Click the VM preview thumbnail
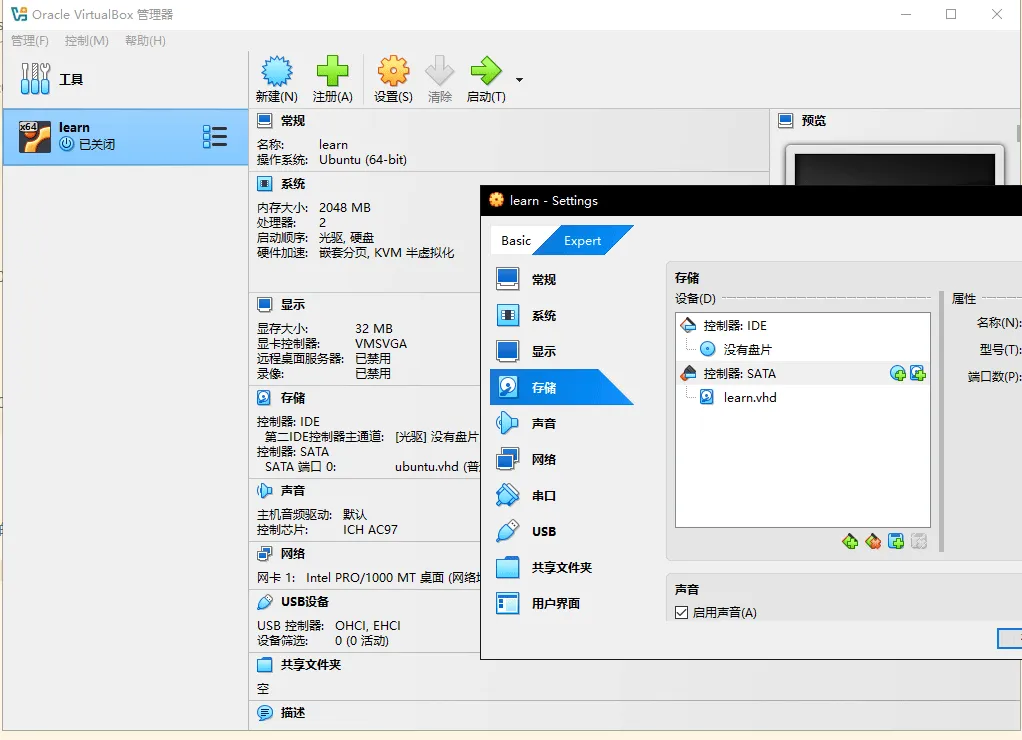 click(894, 166)
